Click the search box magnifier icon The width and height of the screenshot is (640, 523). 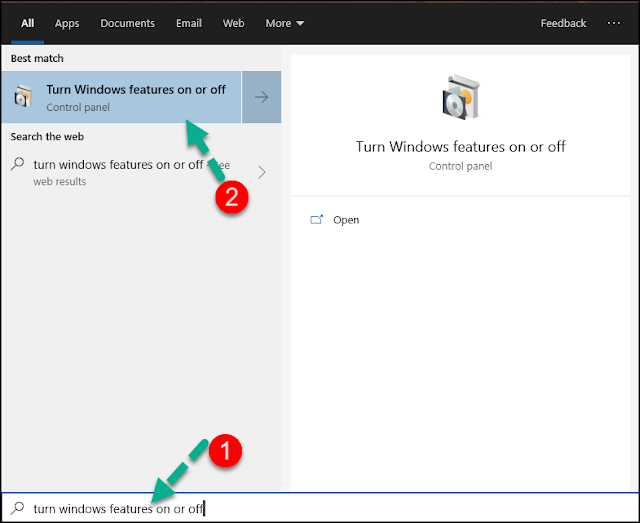18,508
